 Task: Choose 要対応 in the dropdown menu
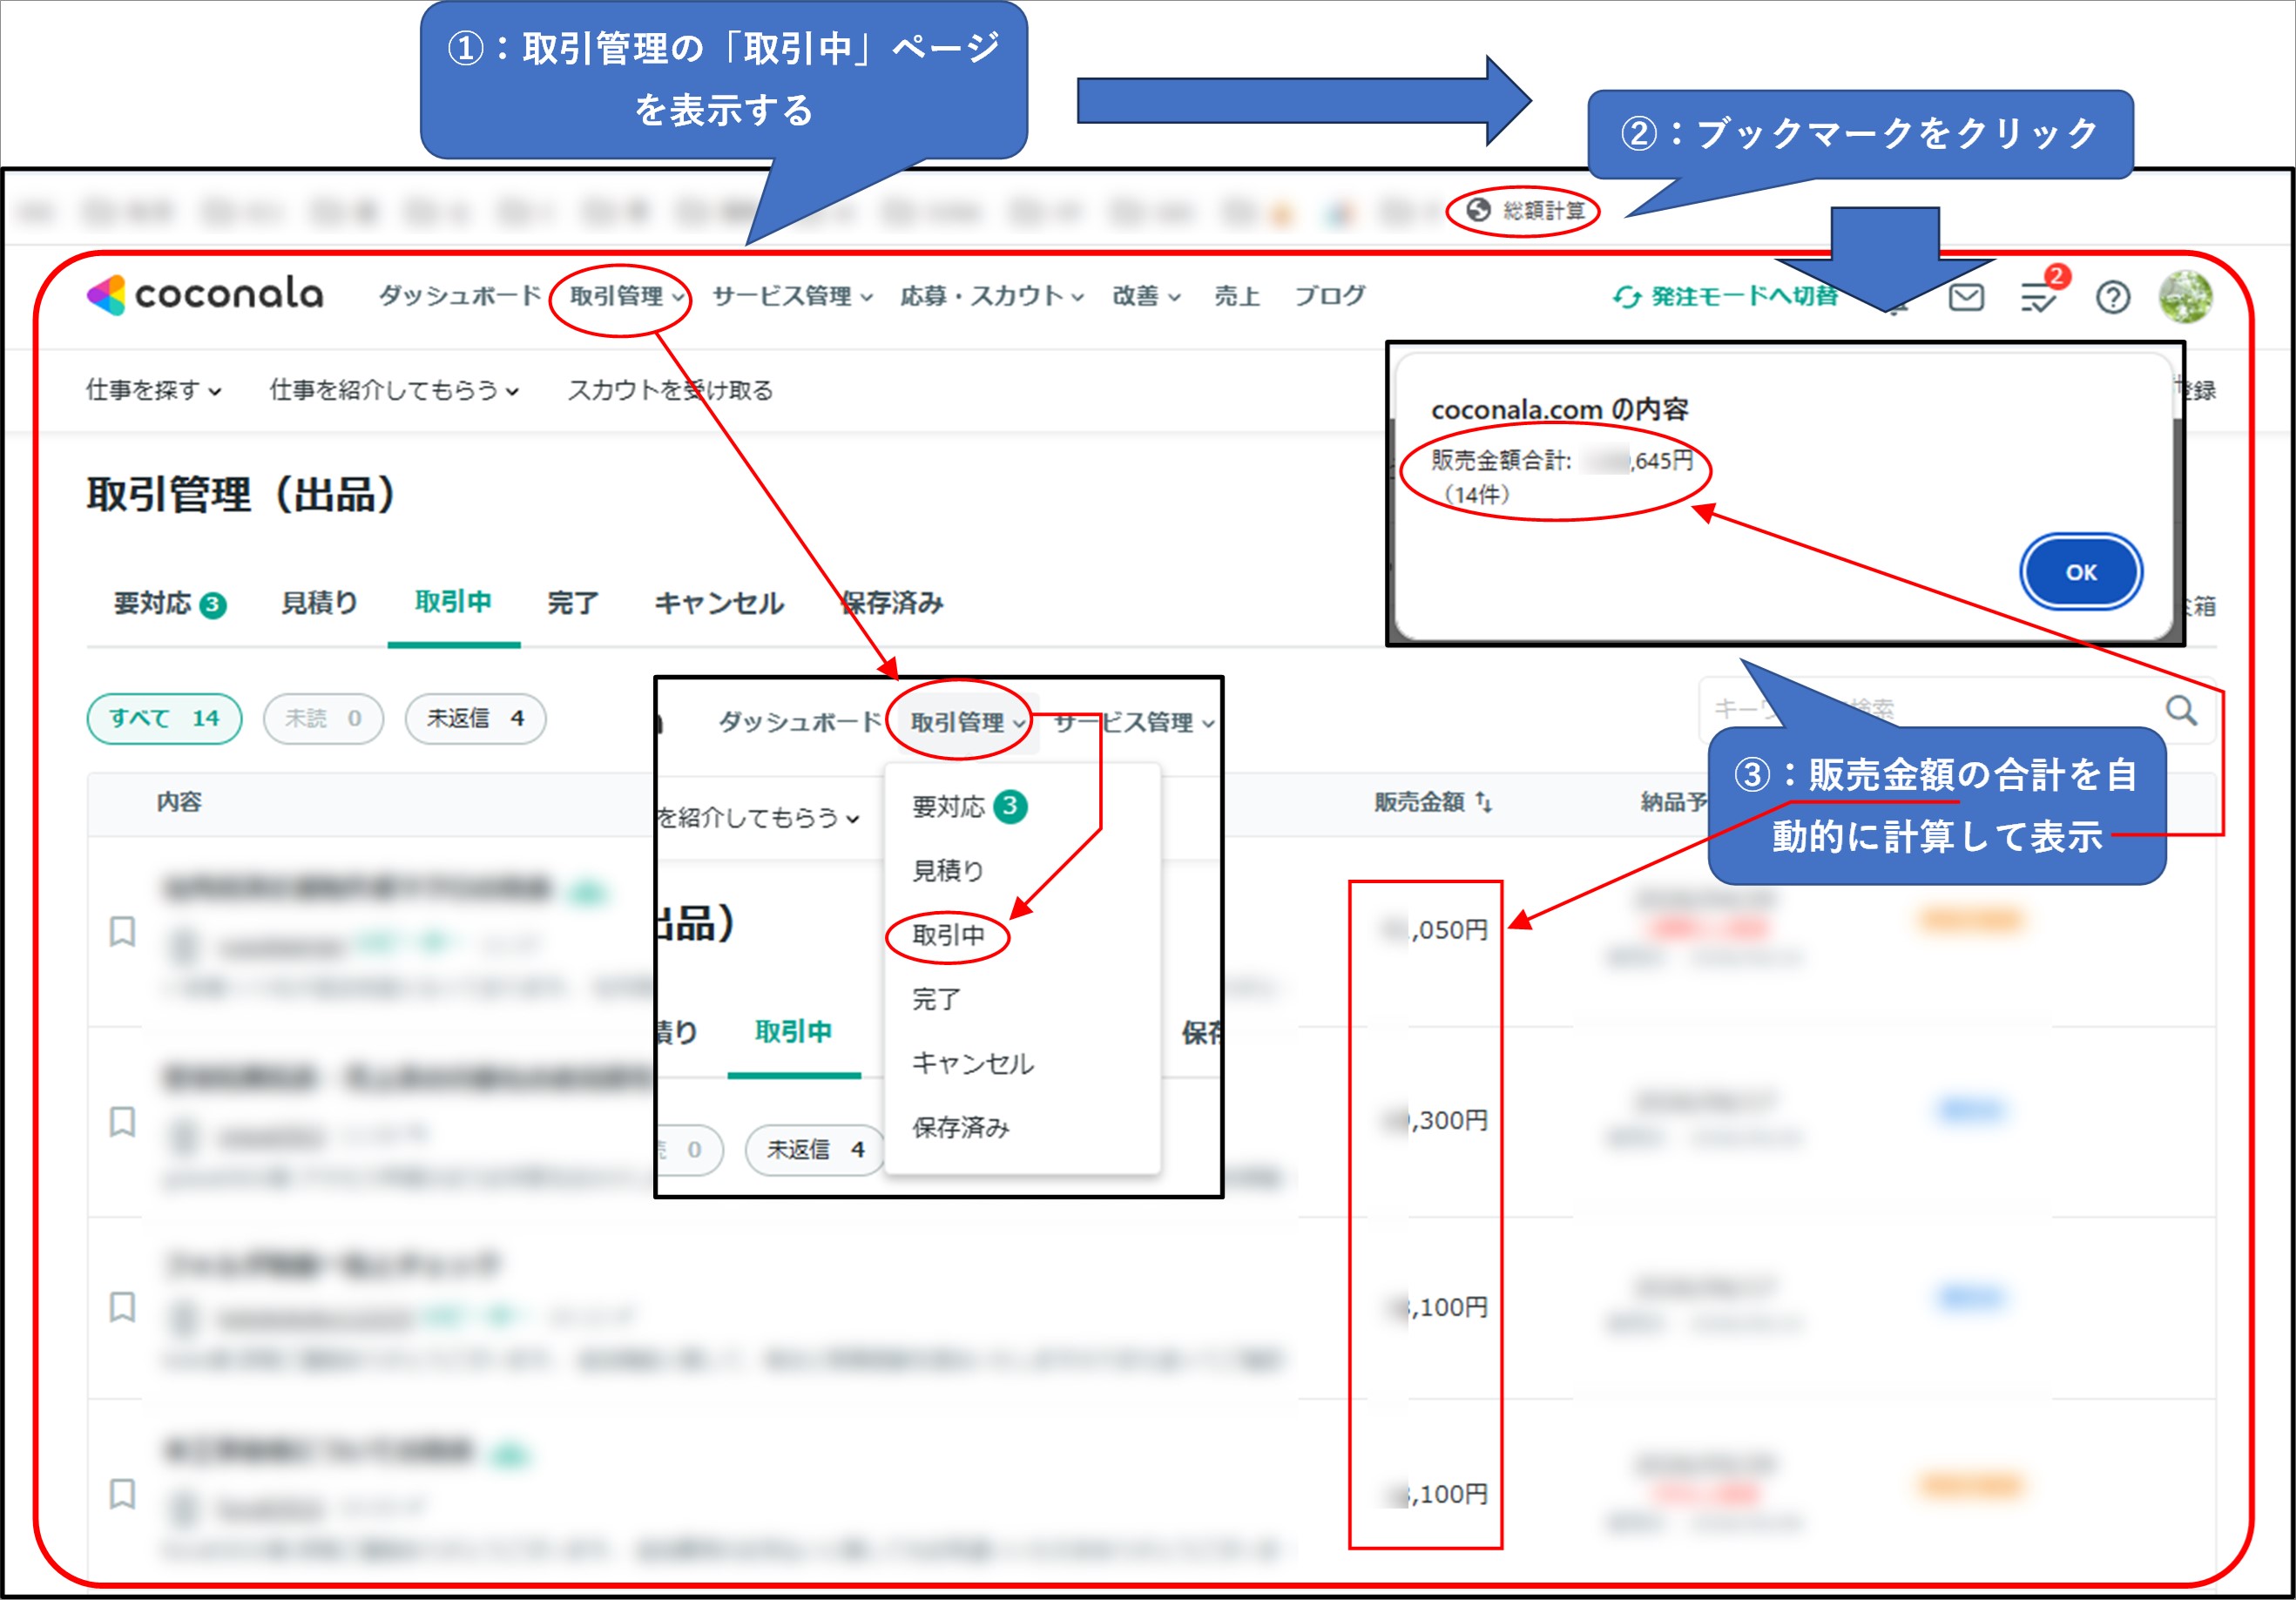pos(969,807)
